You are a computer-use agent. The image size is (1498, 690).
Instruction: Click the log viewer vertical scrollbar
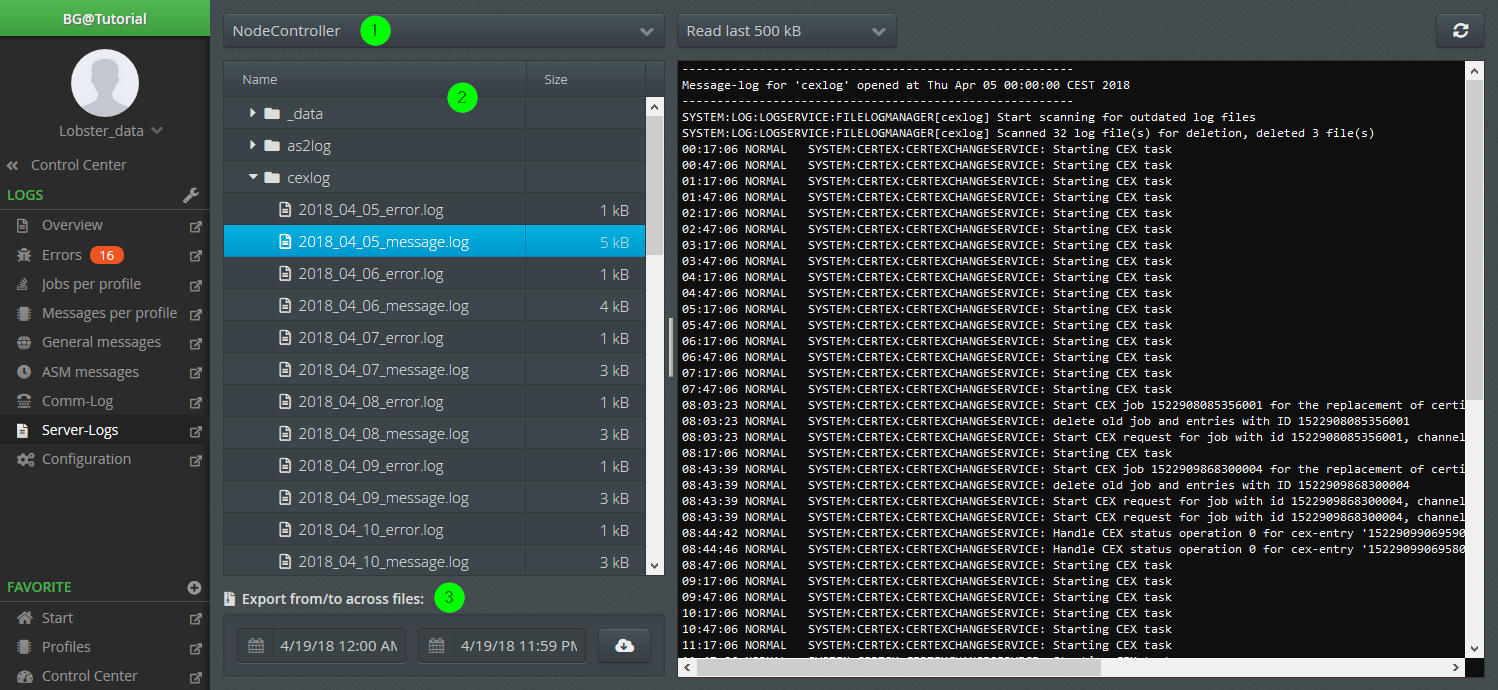[1474, 240]
